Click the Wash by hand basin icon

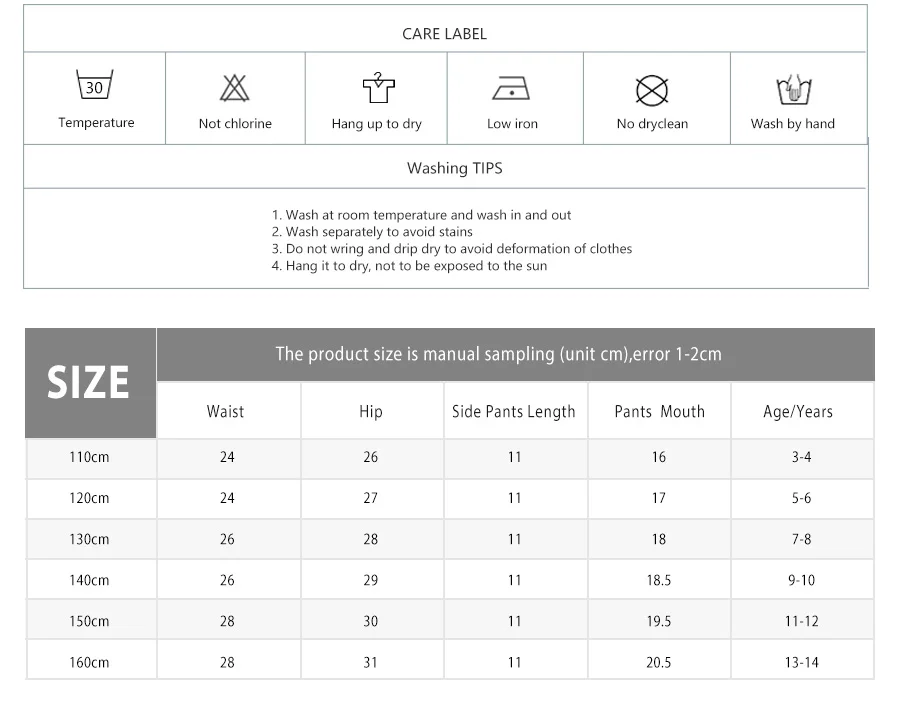tap(793, 90)
